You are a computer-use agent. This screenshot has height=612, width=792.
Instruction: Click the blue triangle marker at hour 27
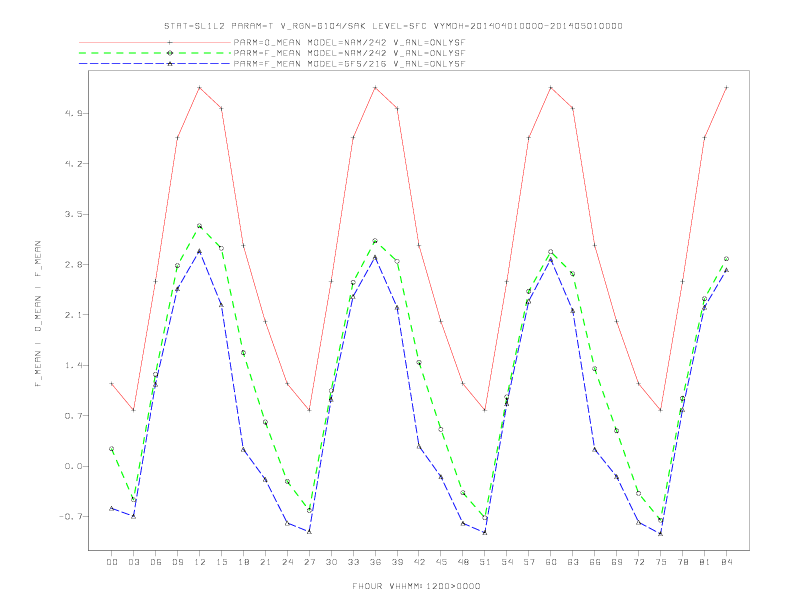point(309,532)
